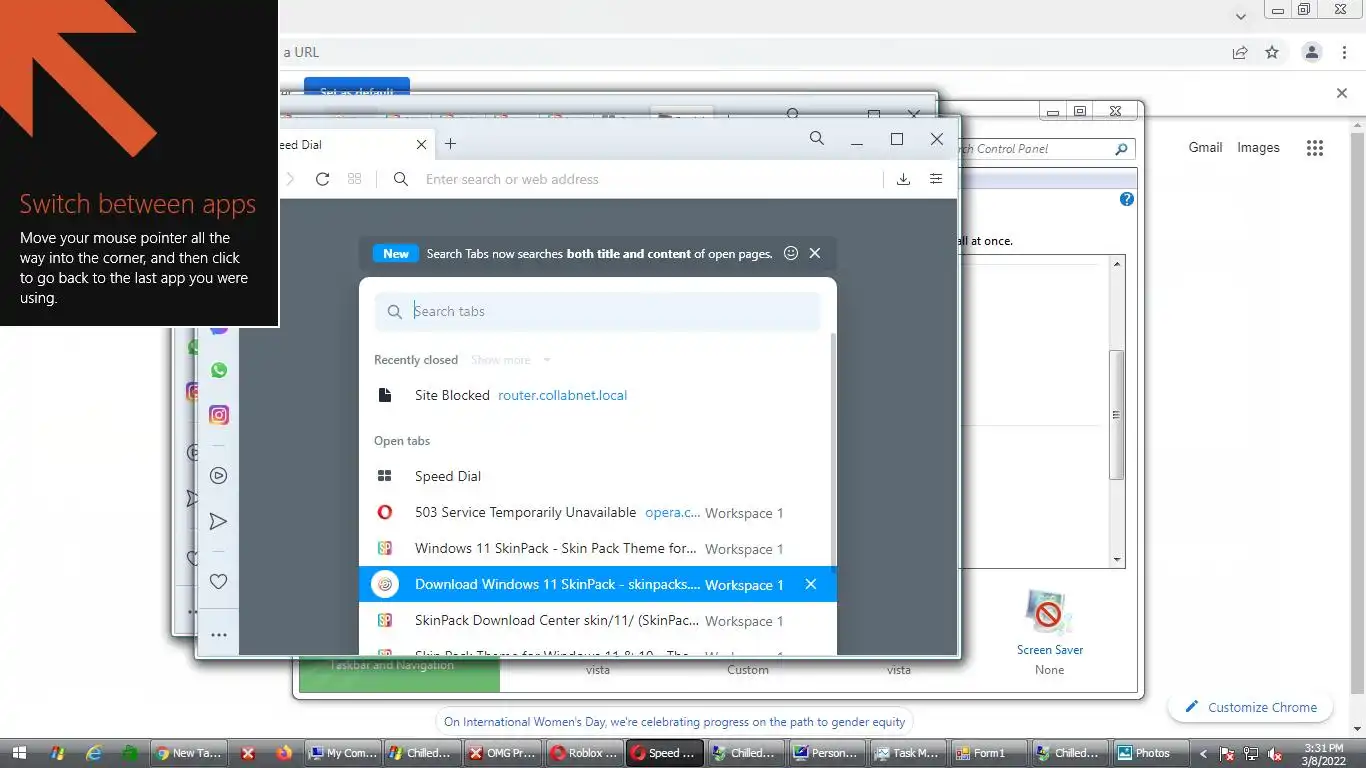Close the highlighted Download Windows 11 SkinPack tab
The height and width of the screenshot is (768, 1366).
point(811,584)
